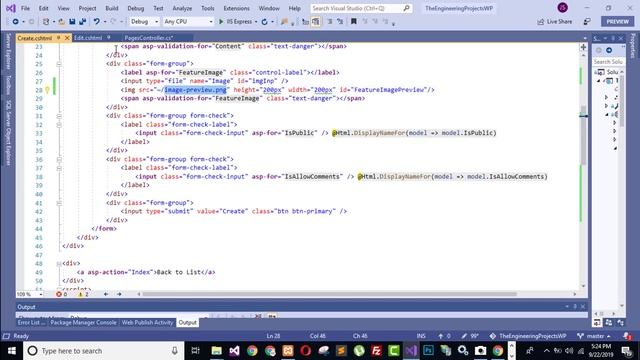
Task: Click the notifications icon in the VS status bar
Action: (x=627, y=336)
